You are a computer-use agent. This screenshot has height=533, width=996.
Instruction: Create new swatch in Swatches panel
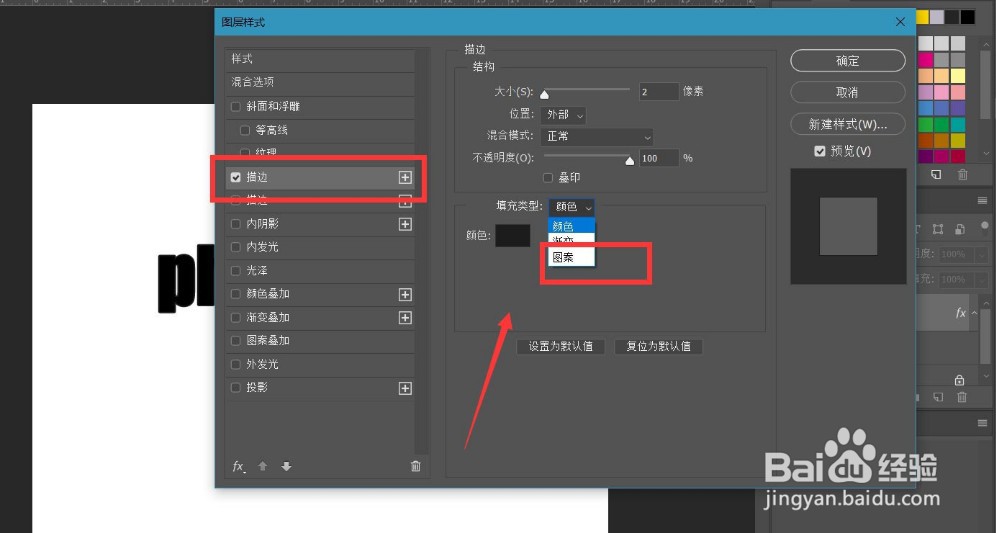click(936, 175)
